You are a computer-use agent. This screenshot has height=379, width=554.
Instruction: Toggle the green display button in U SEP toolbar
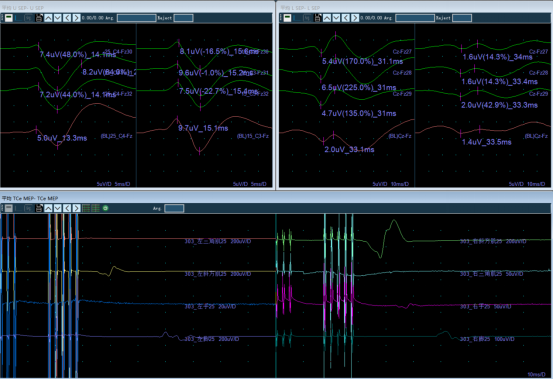click(9, 18)
